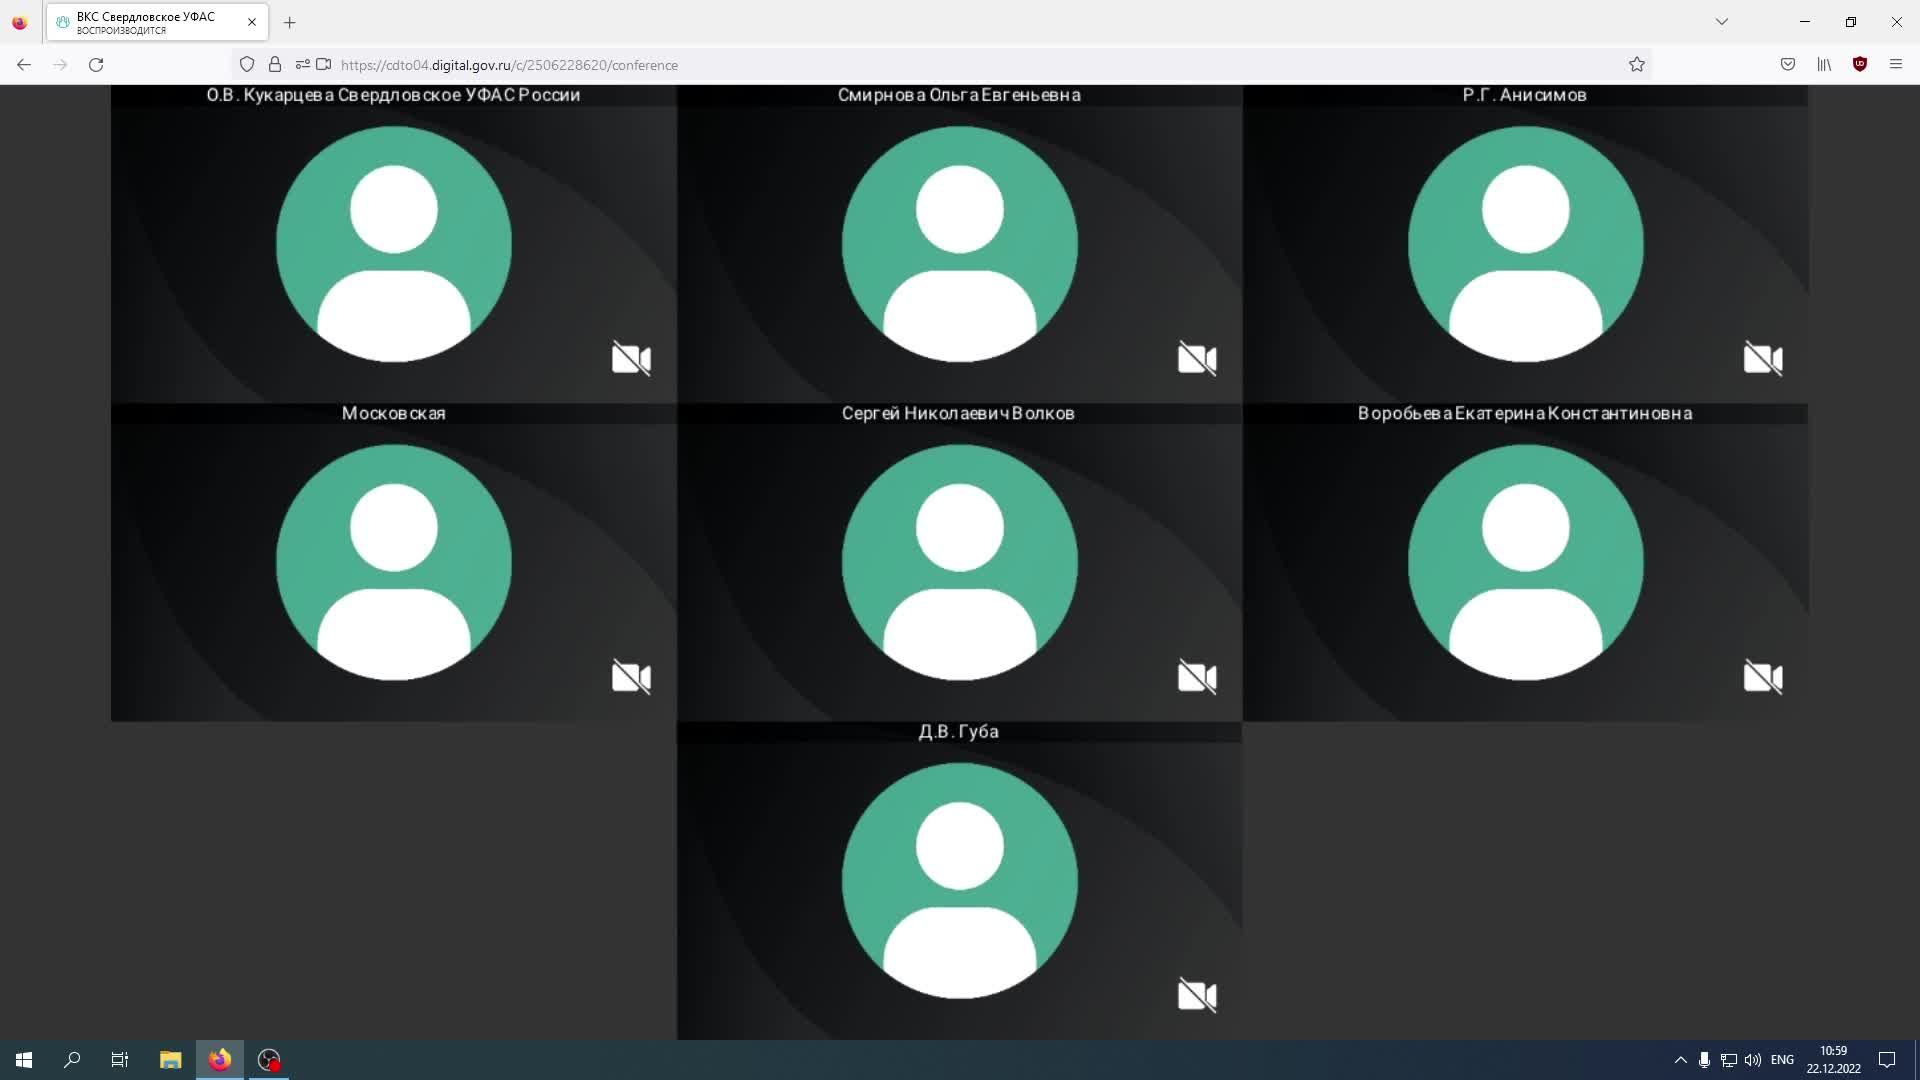1920x1080 pixels.
Task: Click the site security padlock icon
Action: (x=275, y=65)
